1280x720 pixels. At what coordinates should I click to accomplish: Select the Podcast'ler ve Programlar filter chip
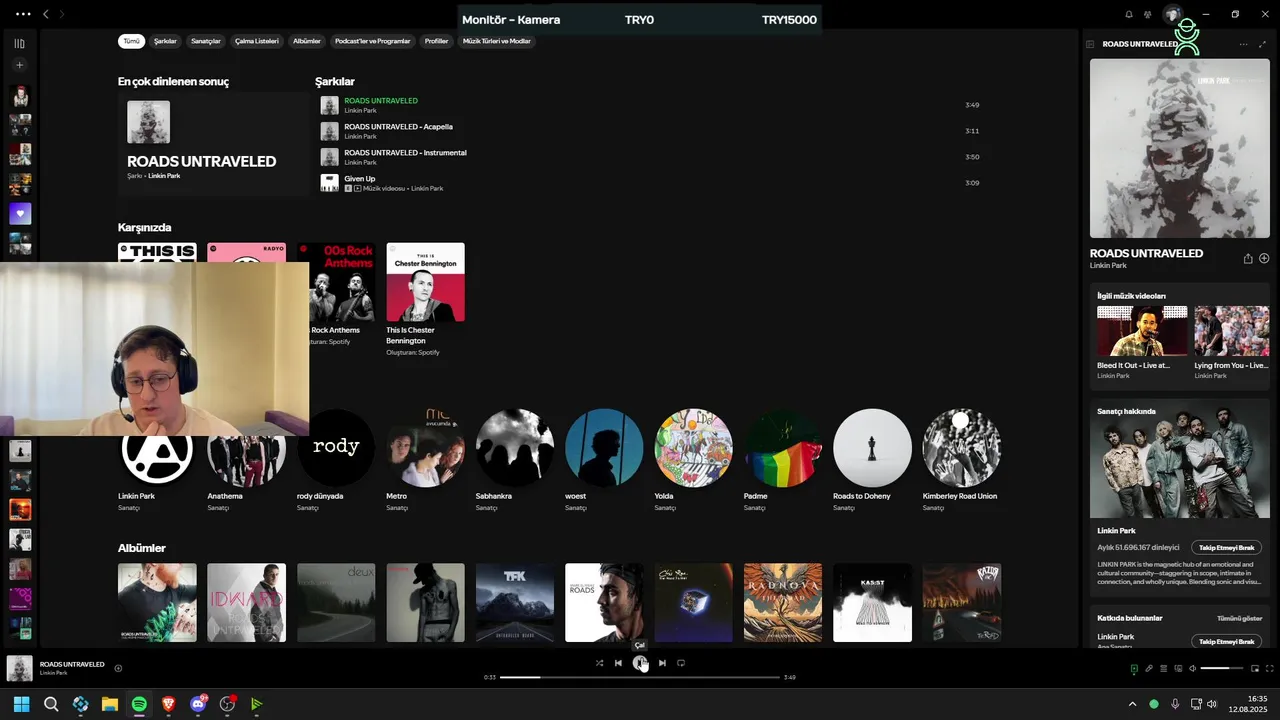pos(373,41)
